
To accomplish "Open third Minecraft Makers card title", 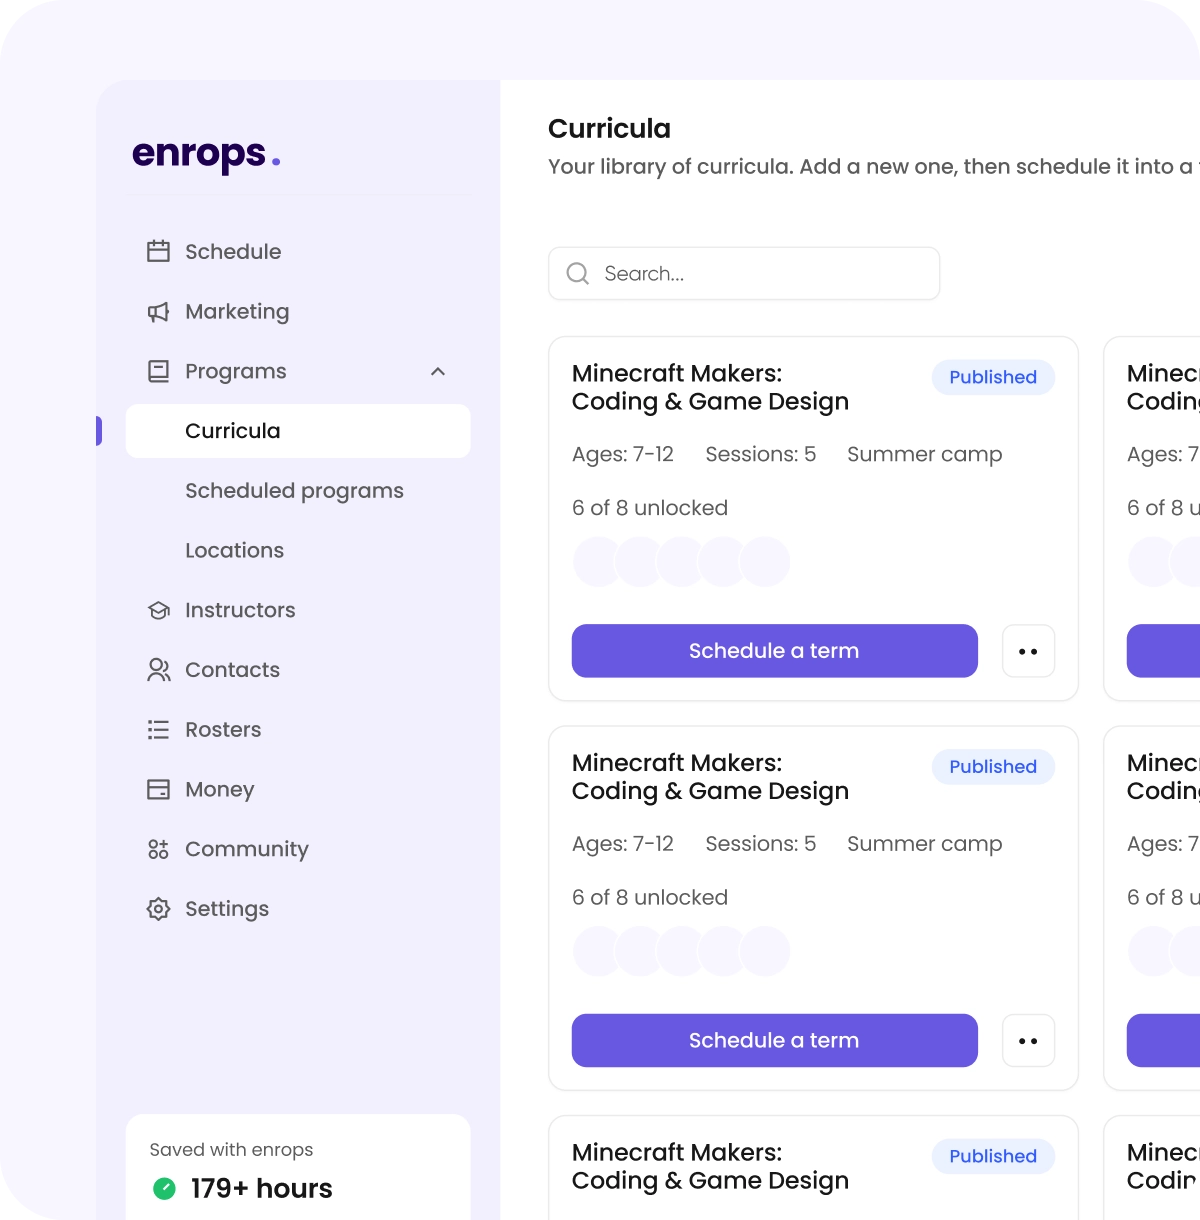I will point(710,1167).
